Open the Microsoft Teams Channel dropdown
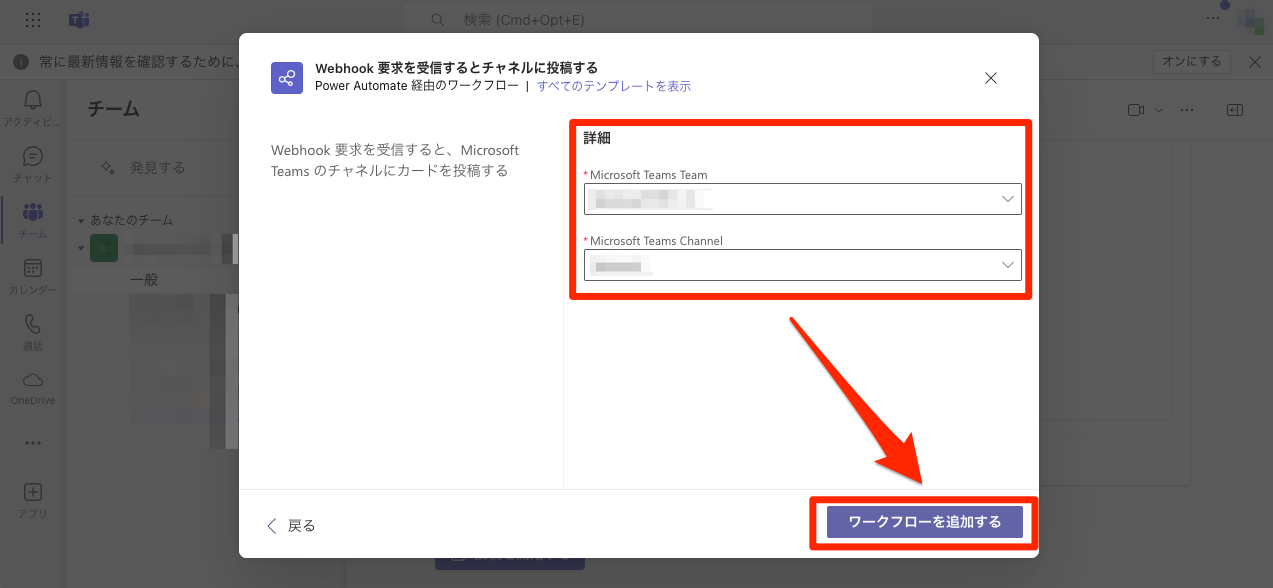The image size is (1273, 588). click(x=803, y=265)
